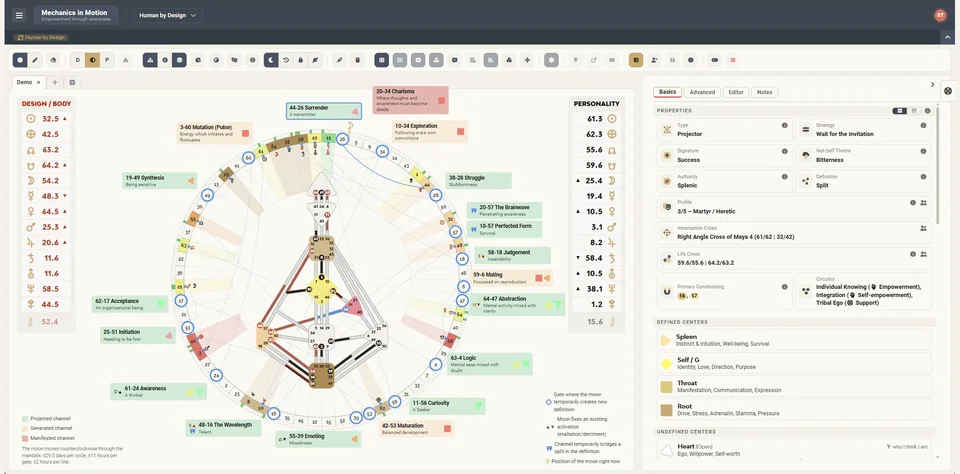Open the Editor tab
The height and width of the screenshot is (474, 960).
click(x=736, y=92)
